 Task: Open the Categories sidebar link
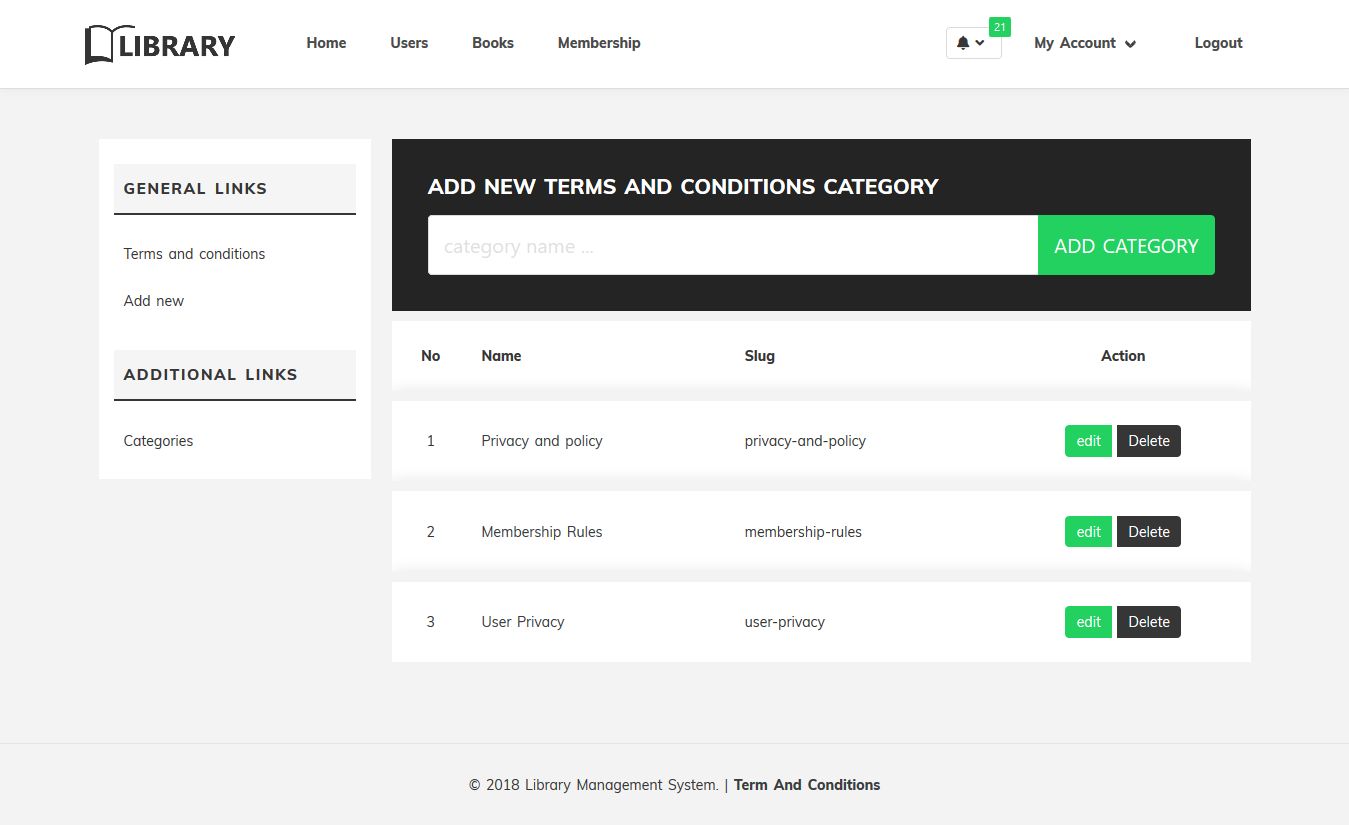(158, 441)
